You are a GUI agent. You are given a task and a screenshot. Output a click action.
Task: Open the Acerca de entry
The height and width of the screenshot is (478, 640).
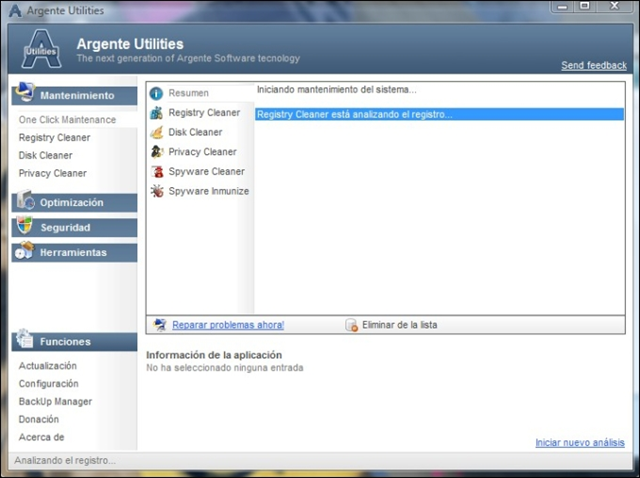(x=41, y=437)
